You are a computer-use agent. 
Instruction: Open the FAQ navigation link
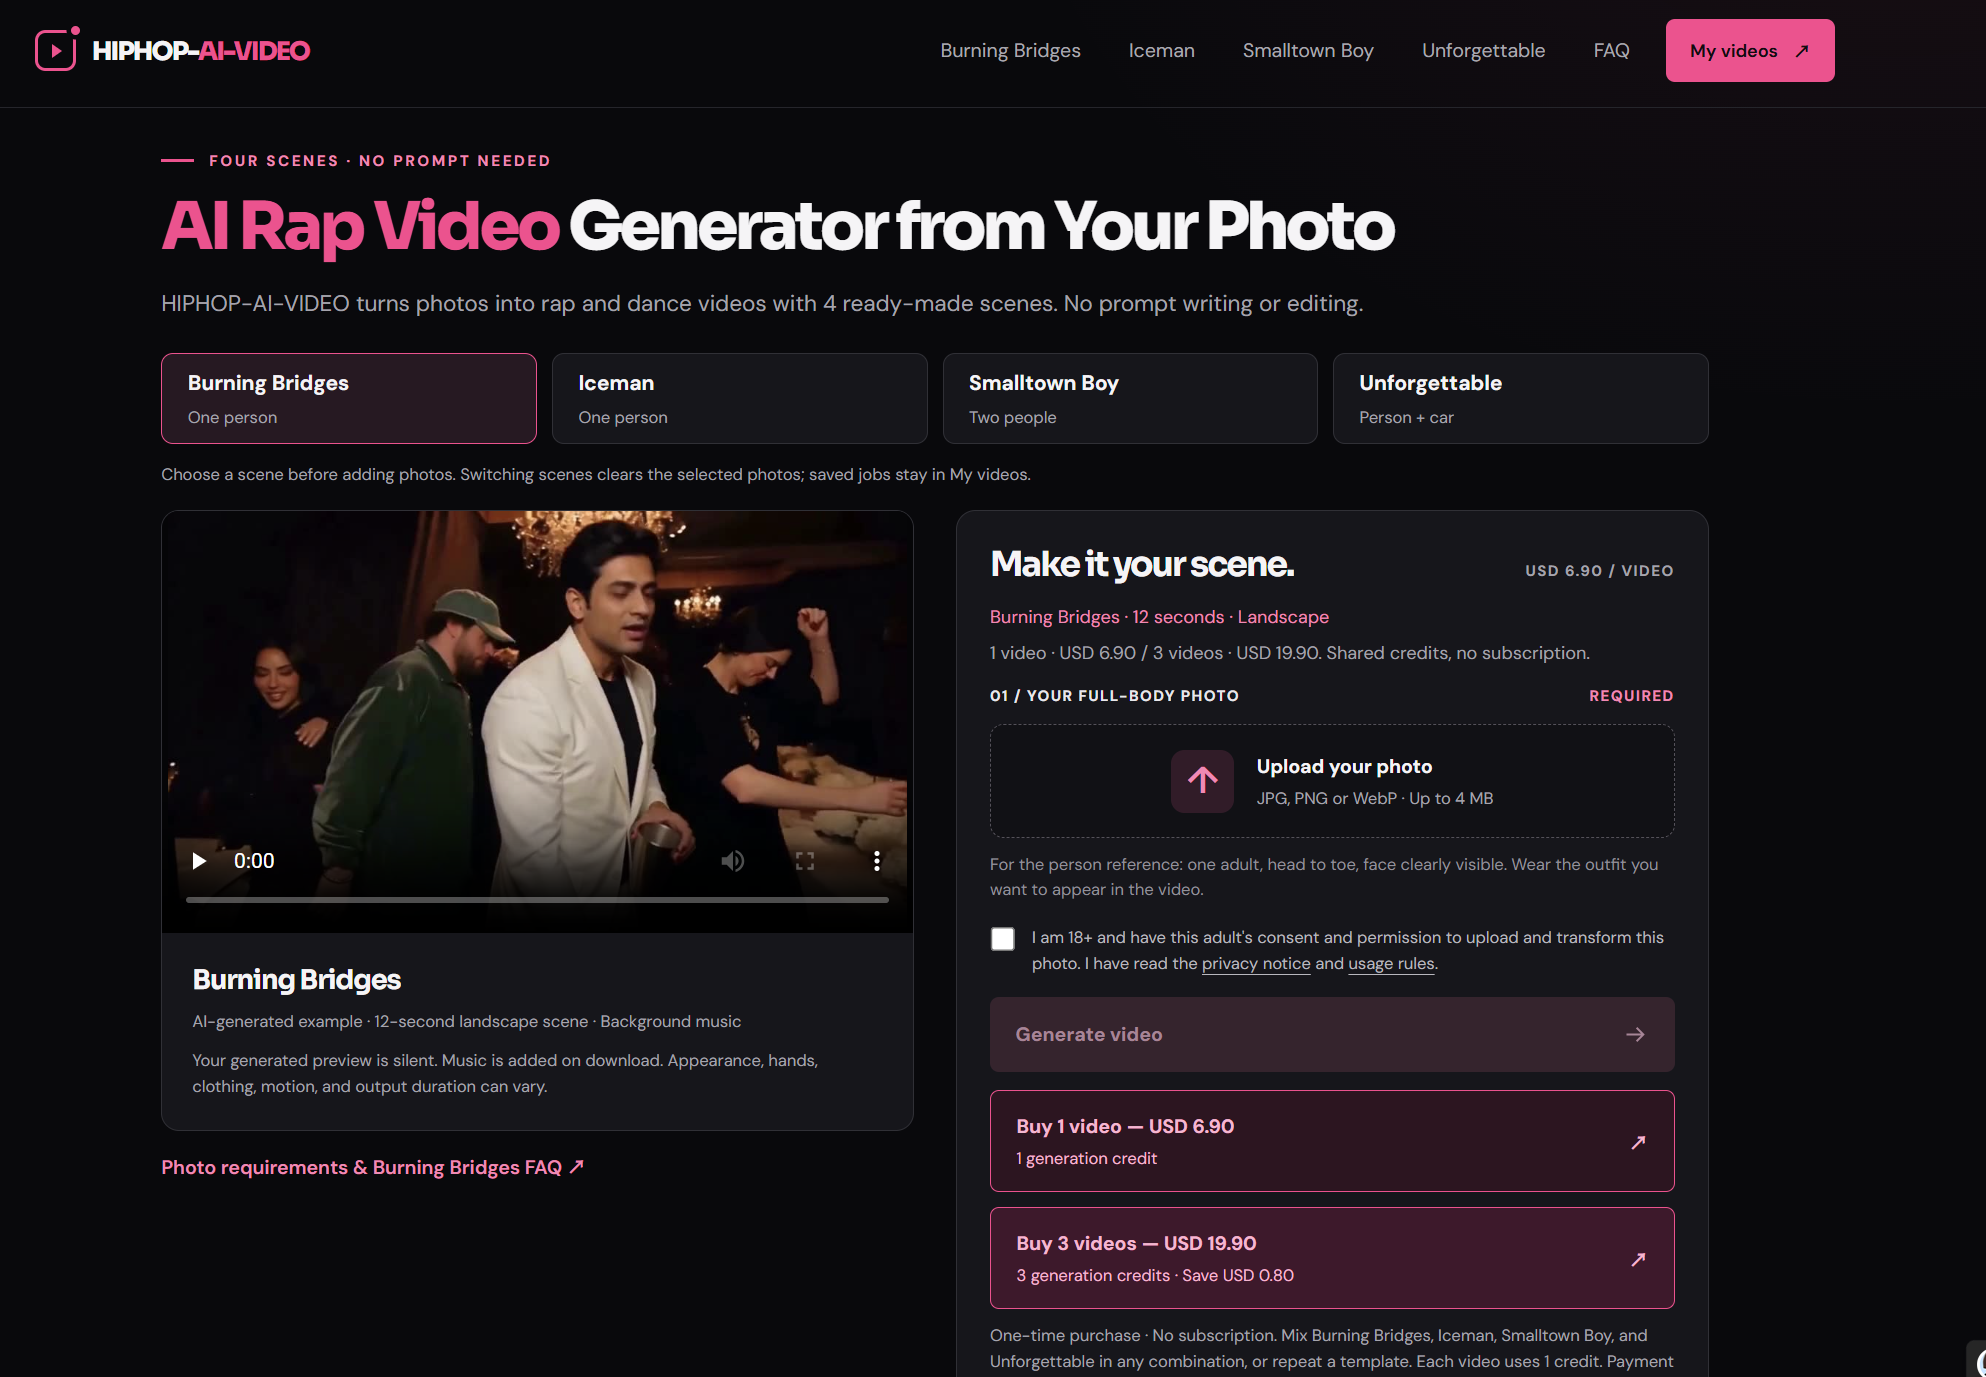click(1611, 50)
